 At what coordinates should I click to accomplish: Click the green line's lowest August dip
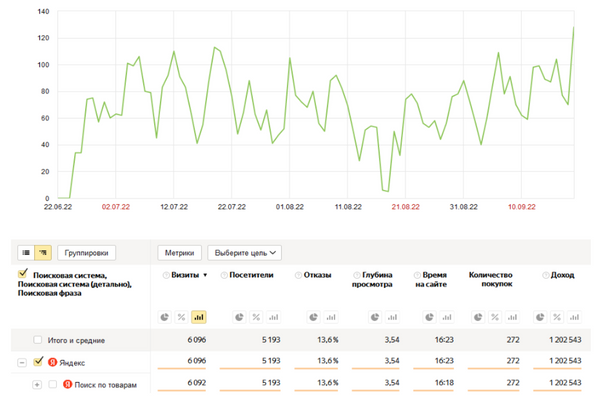point(388,191)
